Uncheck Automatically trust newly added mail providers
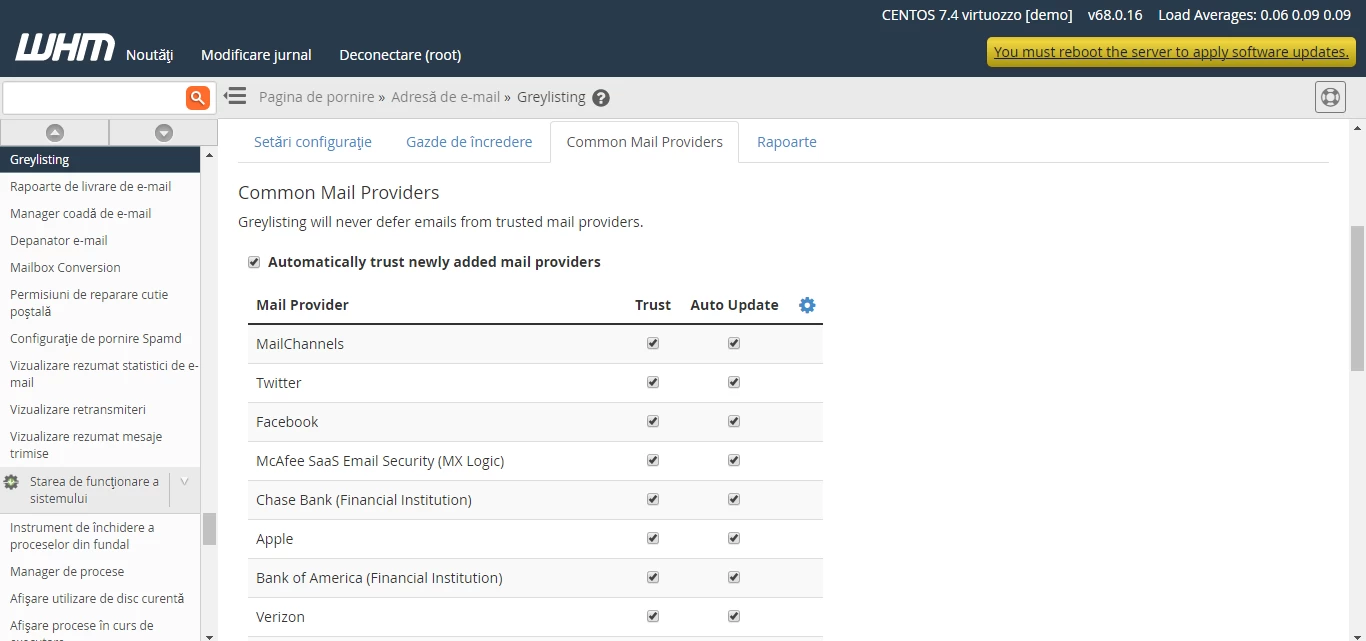 [x=254, y=262]
